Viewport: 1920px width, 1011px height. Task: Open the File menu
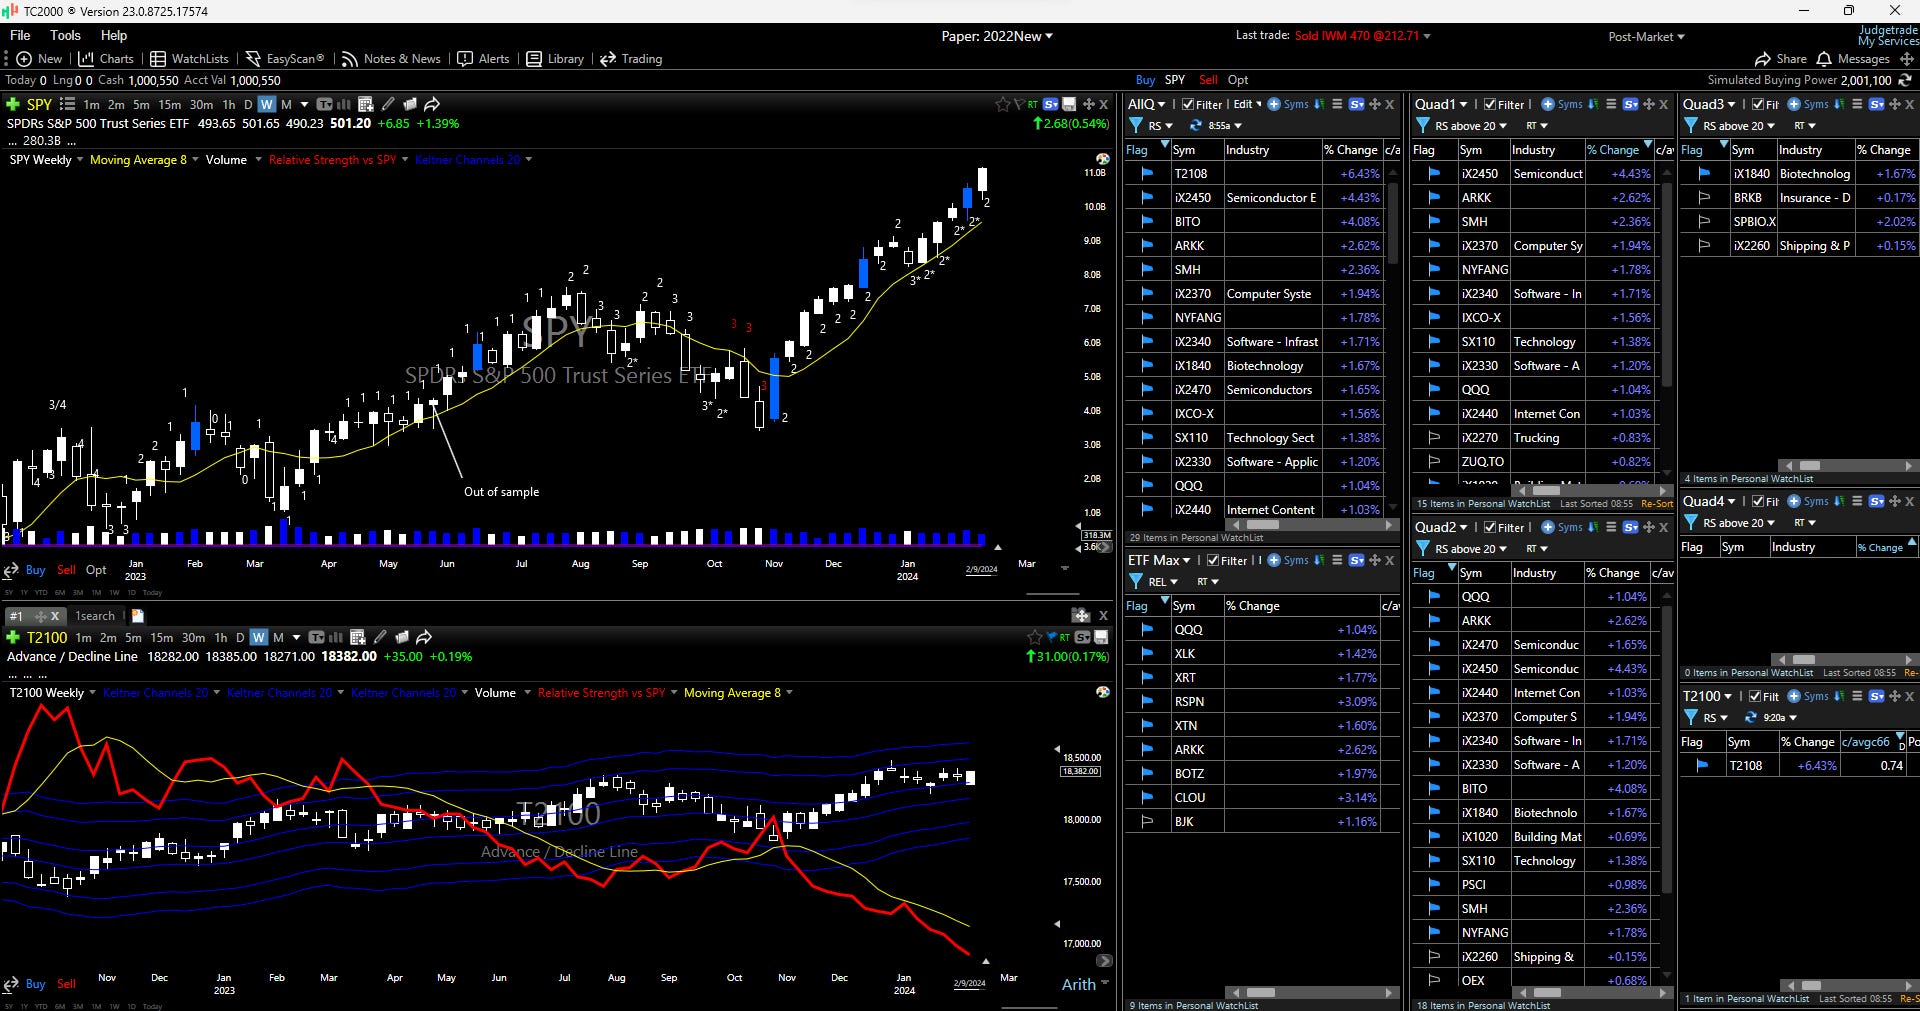pos(20,35)
